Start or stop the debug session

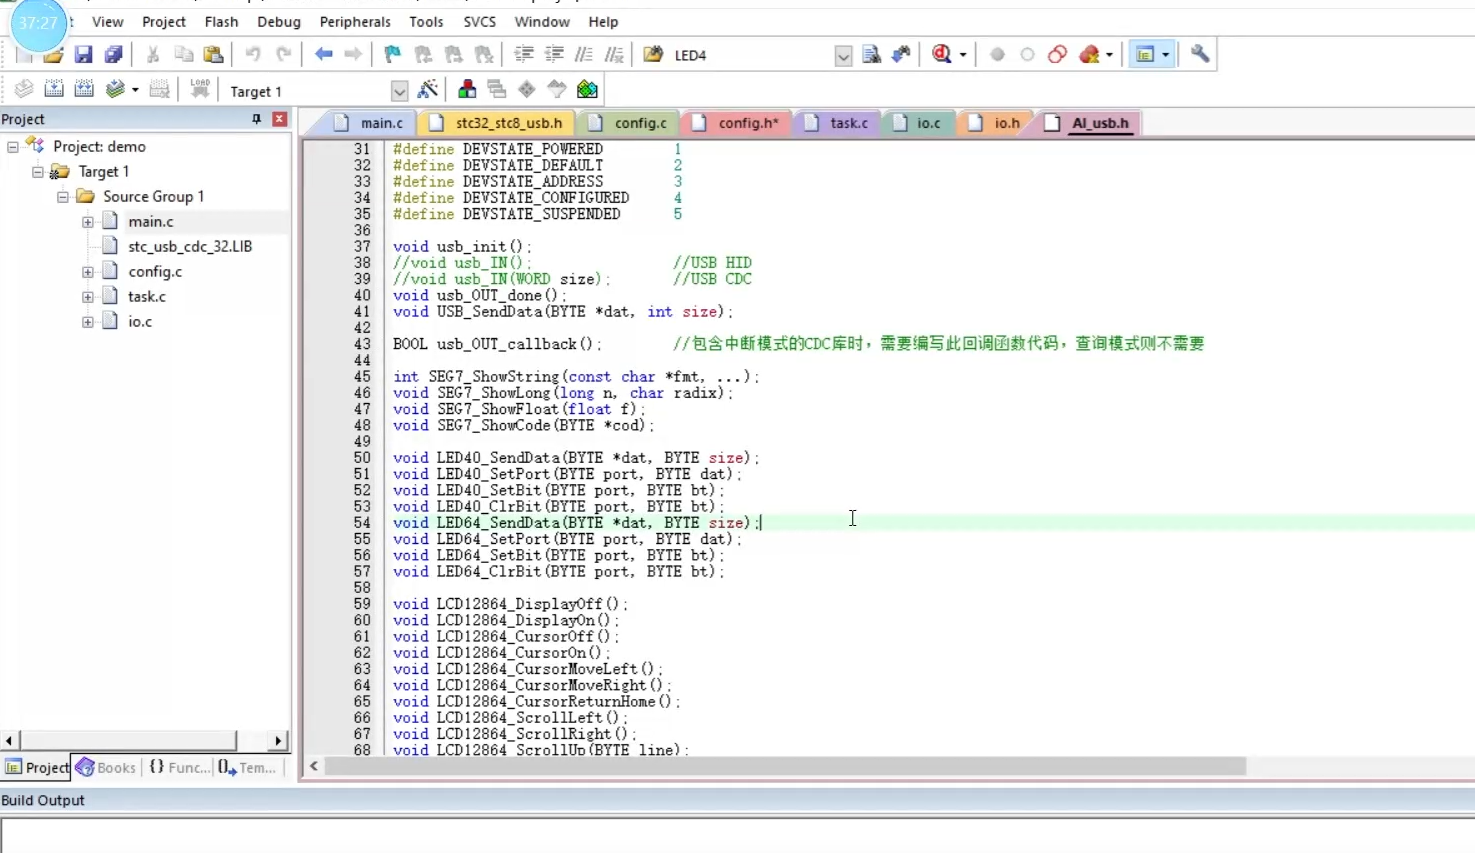click(942, 55)
